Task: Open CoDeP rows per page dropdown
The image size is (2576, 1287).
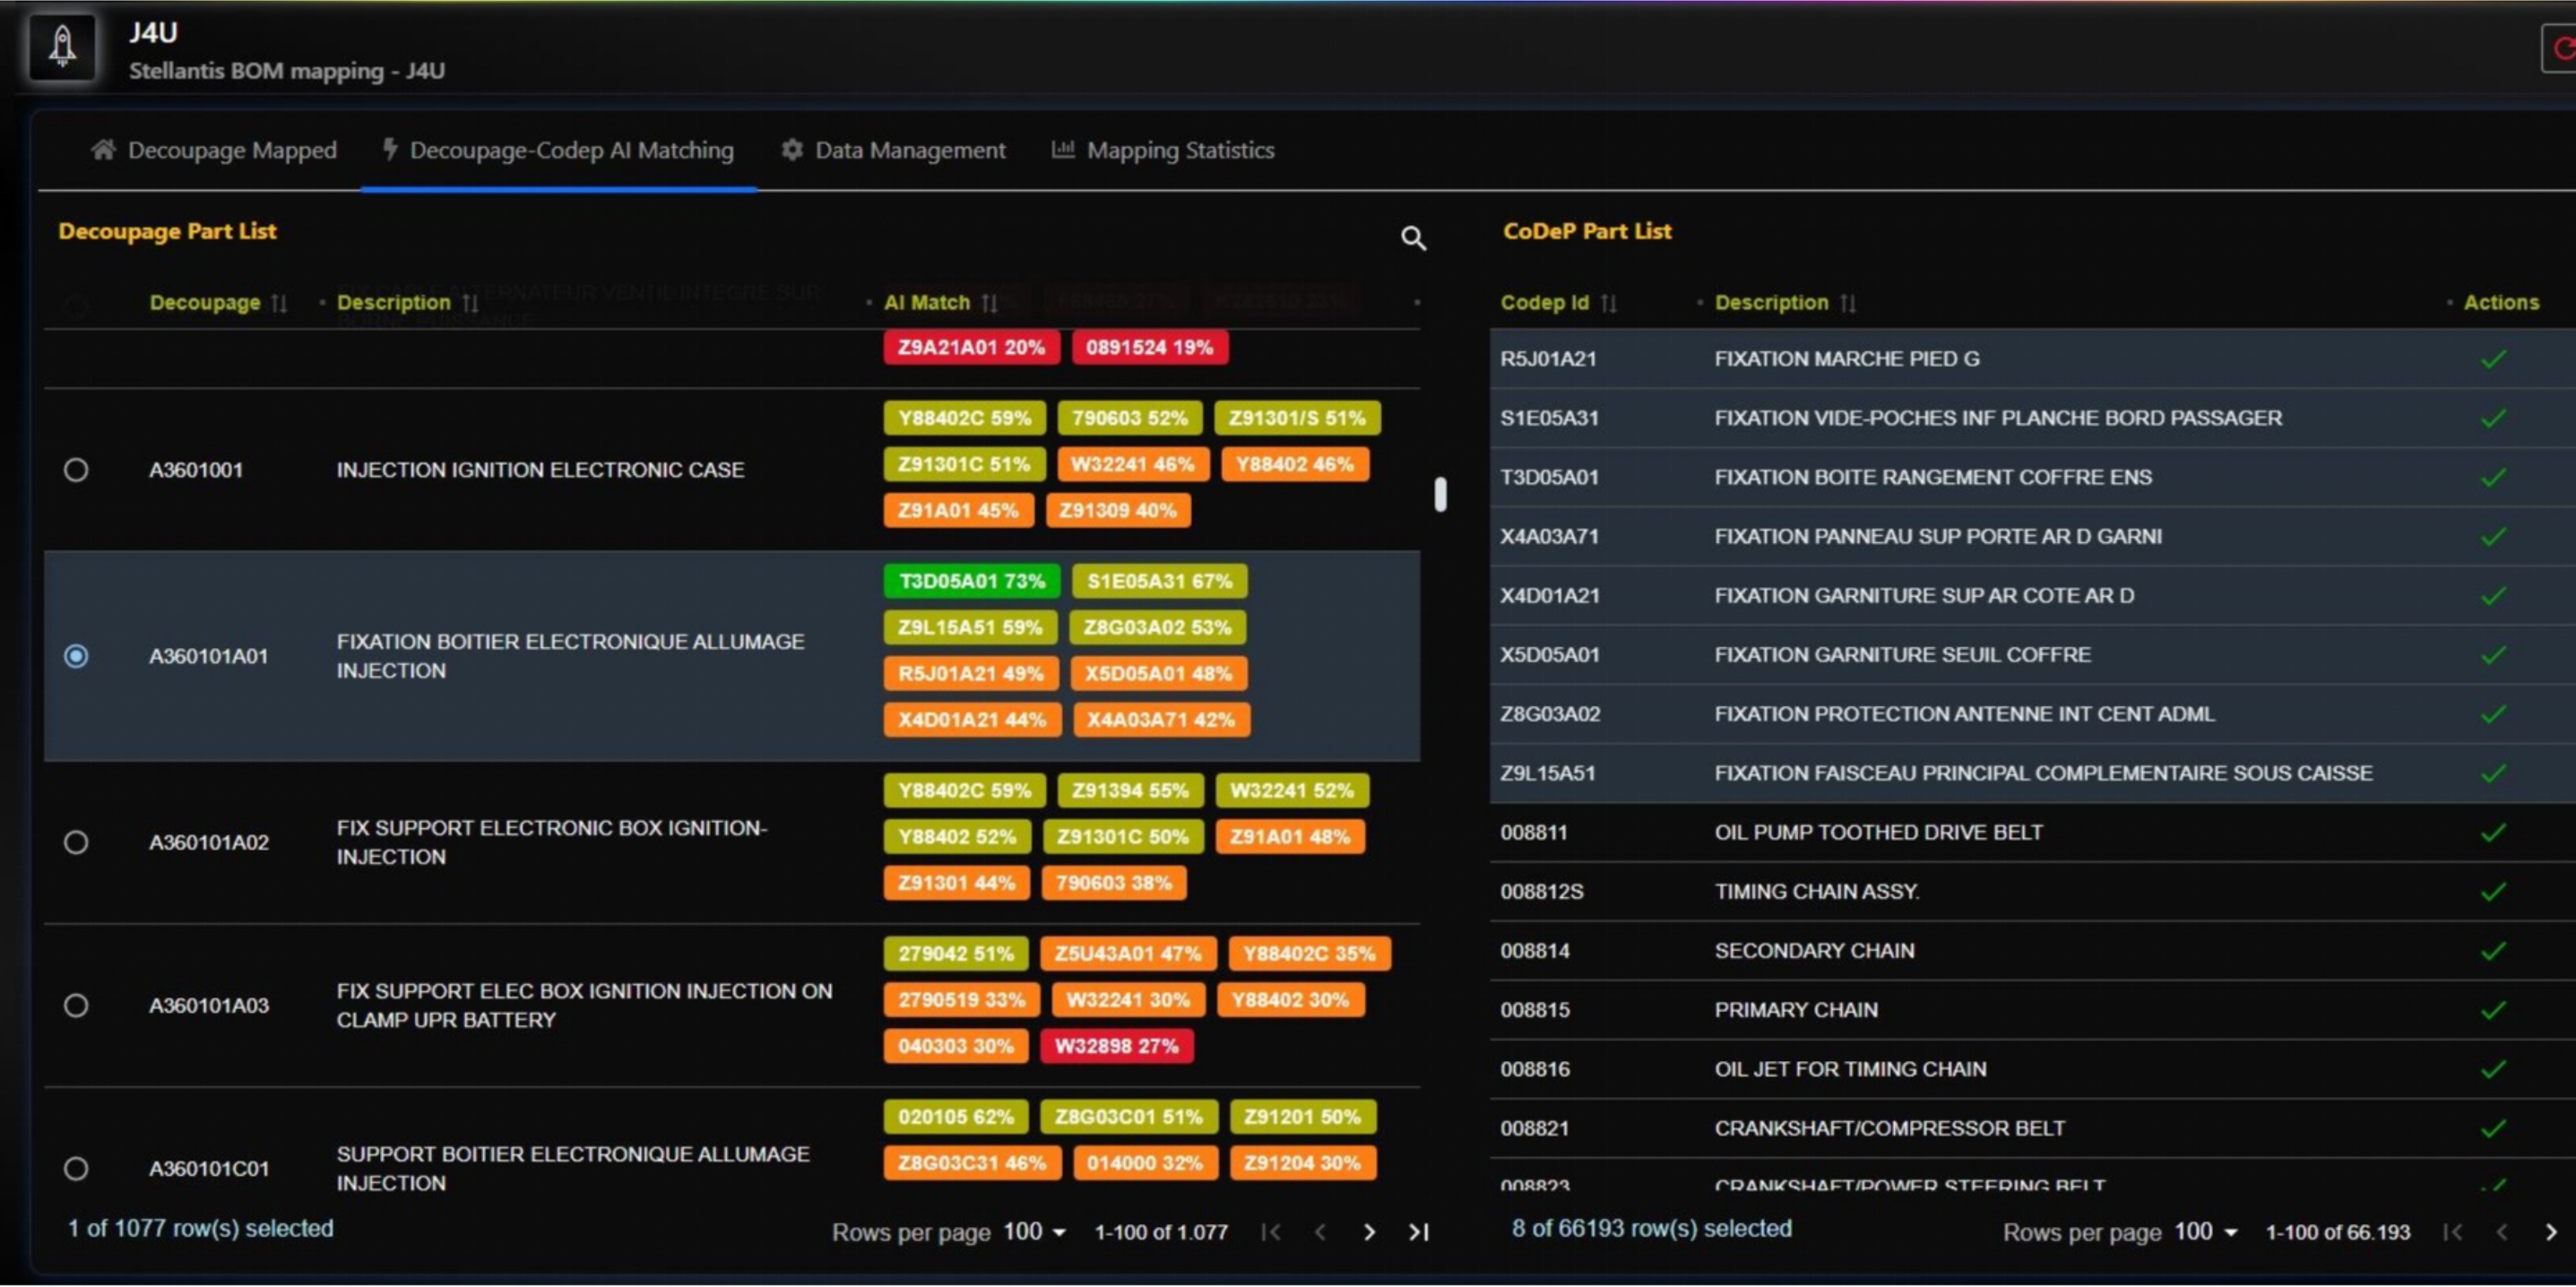Action: (x=2206, y=1232)
